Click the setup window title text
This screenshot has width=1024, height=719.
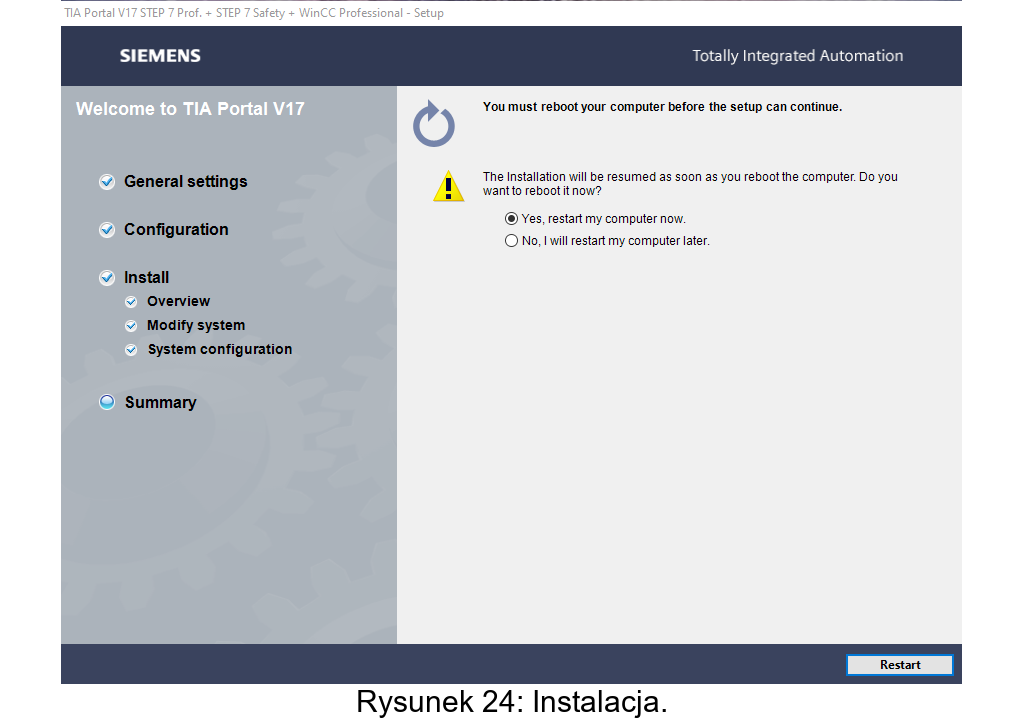[254, 13]
